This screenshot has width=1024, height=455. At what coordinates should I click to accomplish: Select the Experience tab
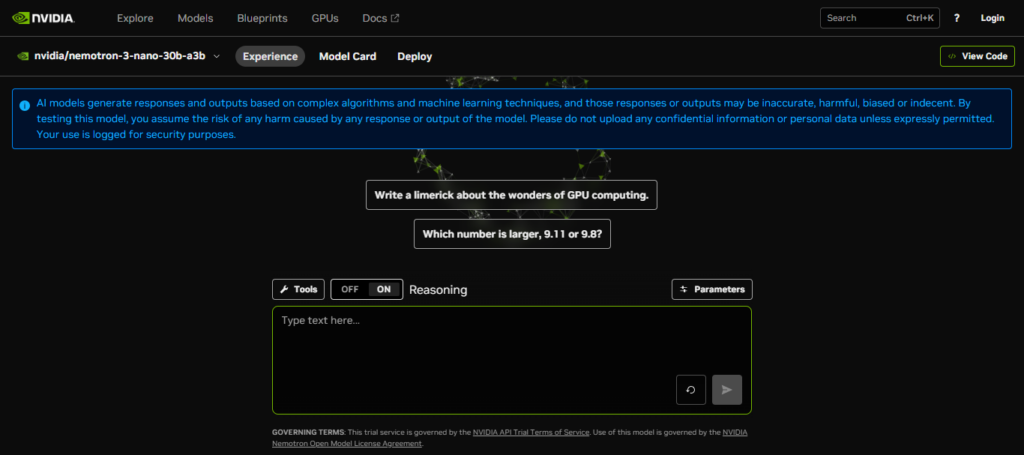click(x=270, y=56)
